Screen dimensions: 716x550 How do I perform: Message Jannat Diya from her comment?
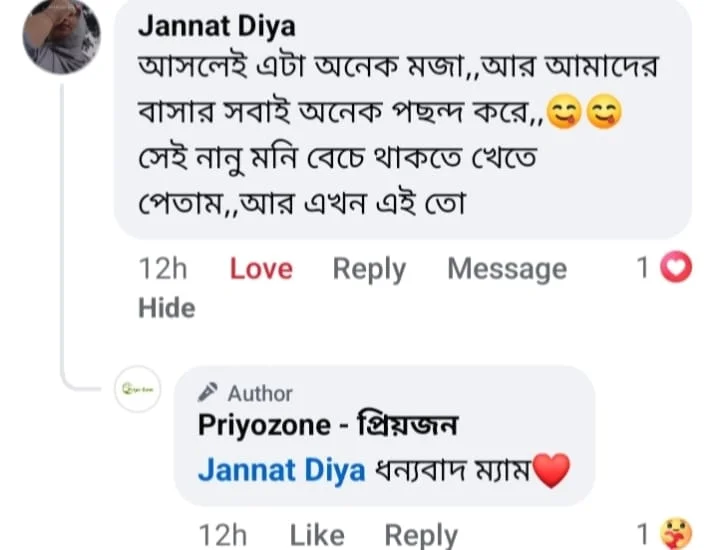(x=507, y=269)
